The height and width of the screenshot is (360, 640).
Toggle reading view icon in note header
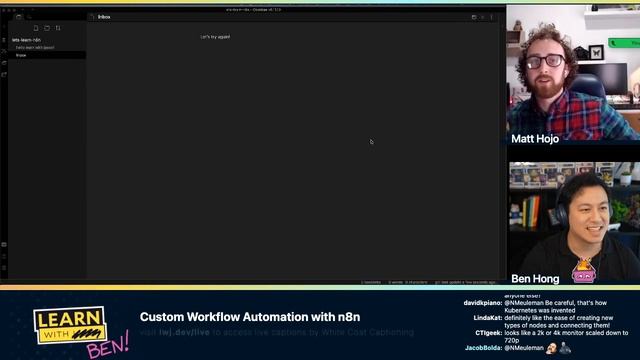(474, 17)
